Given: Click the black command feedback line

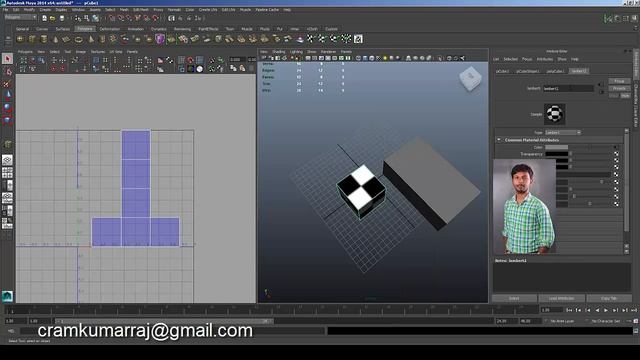Looking at the screenshot, I should 479,331.
